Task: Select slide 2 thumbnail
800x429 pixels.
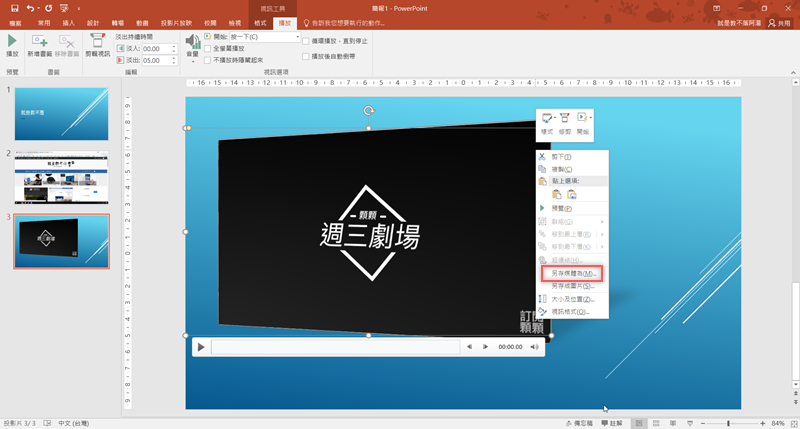Action: [61, 178]
